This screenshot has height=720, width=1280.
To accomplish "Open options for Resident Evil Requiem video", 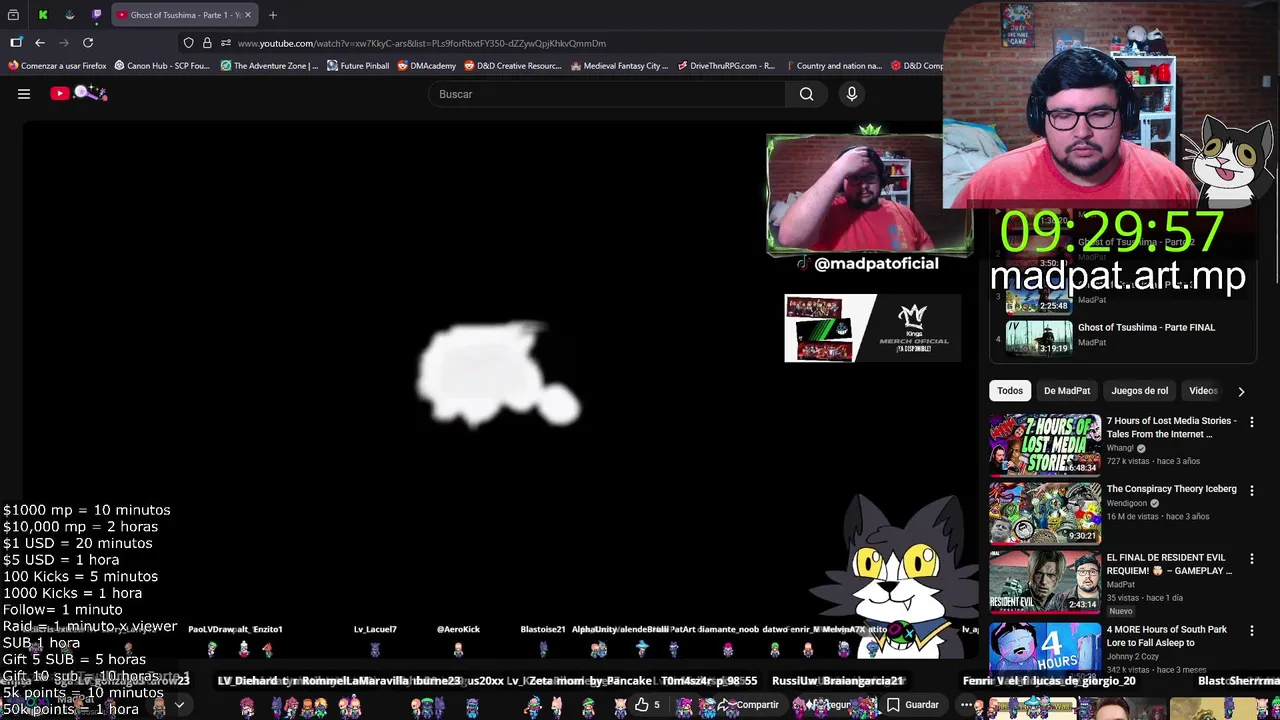I will pos(1251,559).
